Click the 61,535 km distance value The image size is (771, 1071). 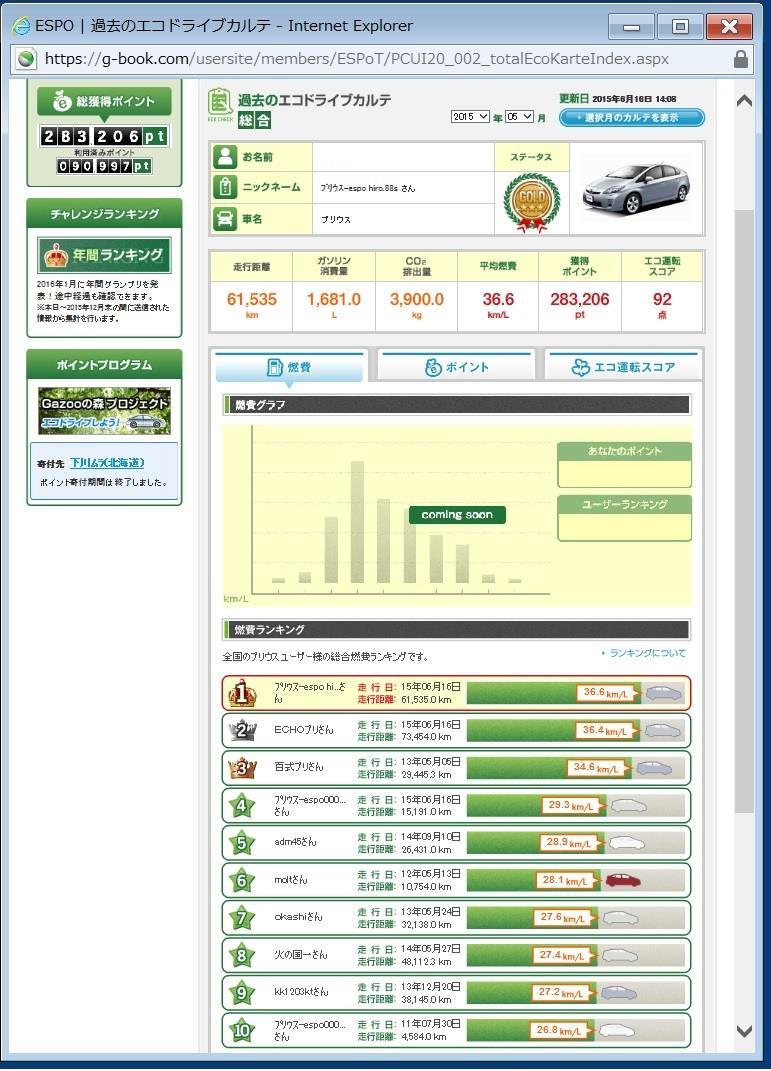coord(252,300)
